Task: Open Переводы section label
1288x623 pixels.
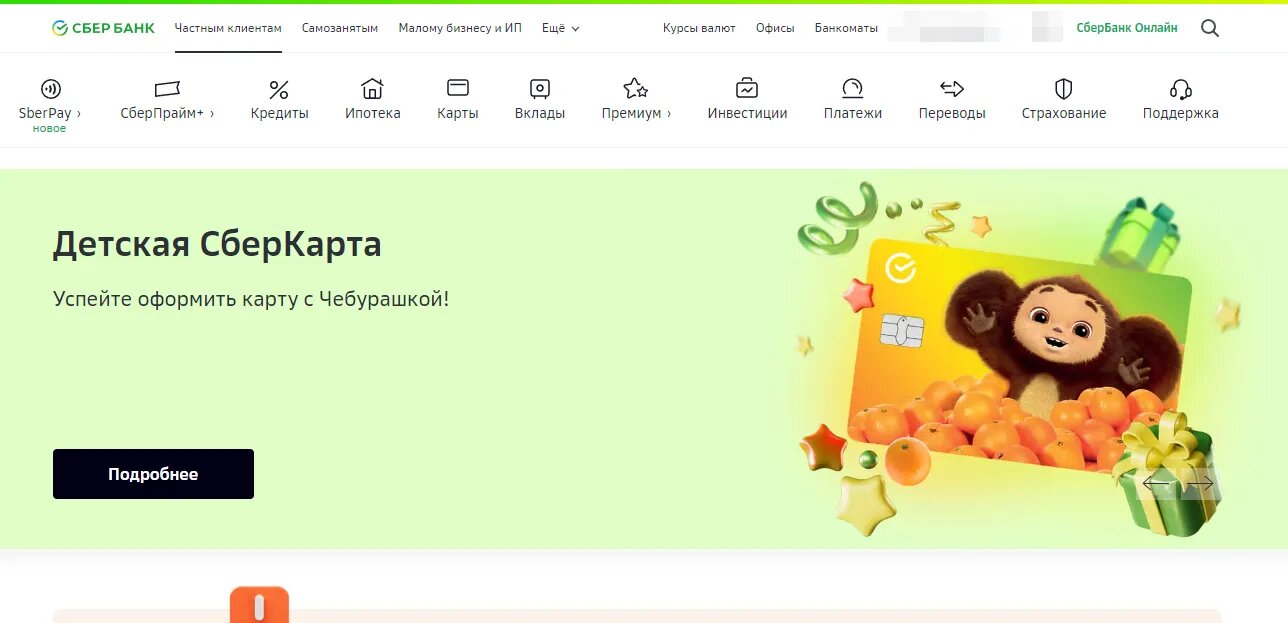Action: pyautogui.click(x=952, y=113)
